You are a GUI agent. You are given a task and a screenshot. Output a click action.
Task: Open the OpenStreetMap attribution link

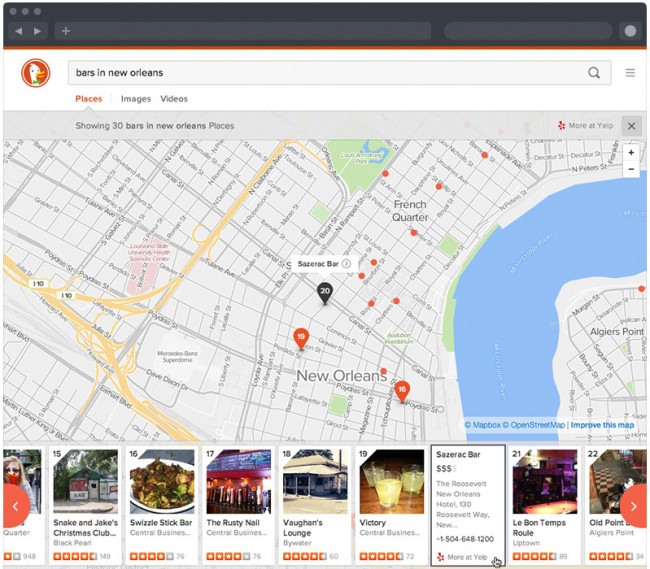tap(534, 425)
